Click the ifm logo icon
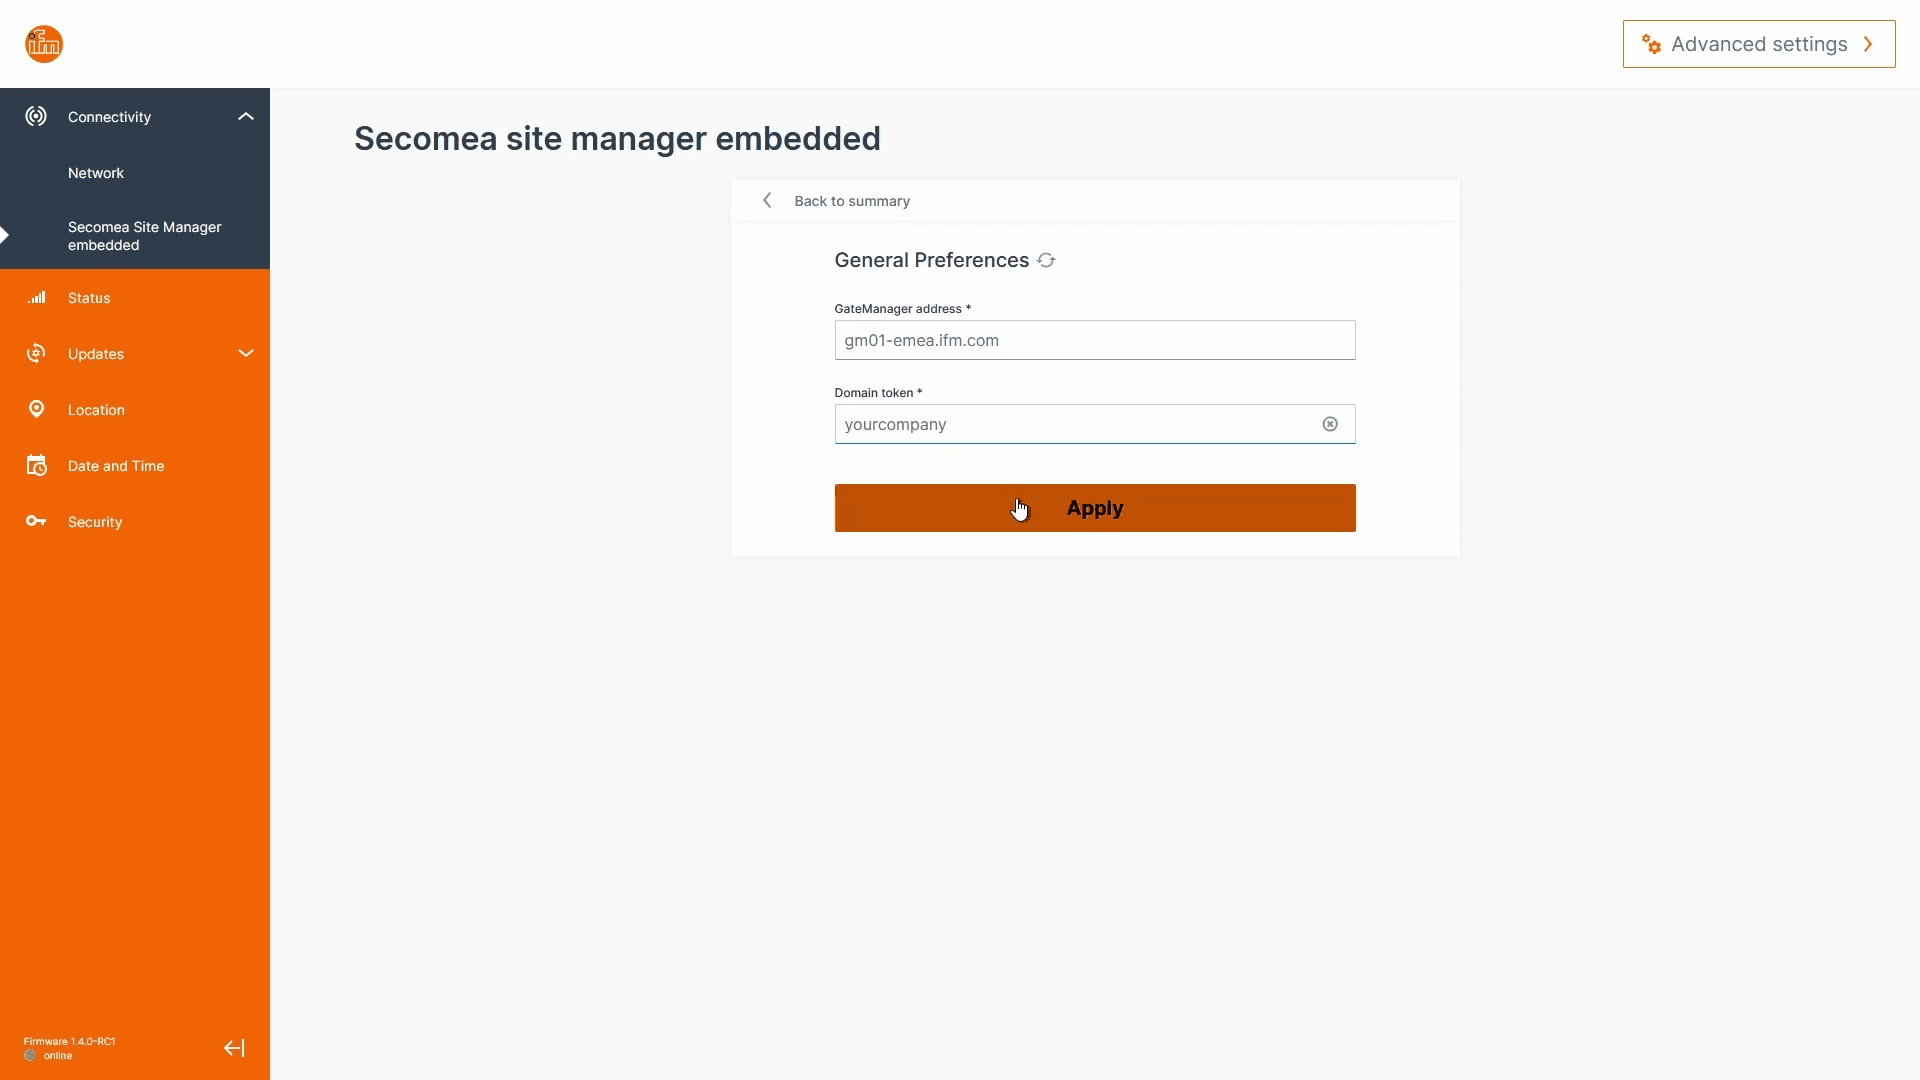The image size is (1920, 1080). (x=44, y=44)
